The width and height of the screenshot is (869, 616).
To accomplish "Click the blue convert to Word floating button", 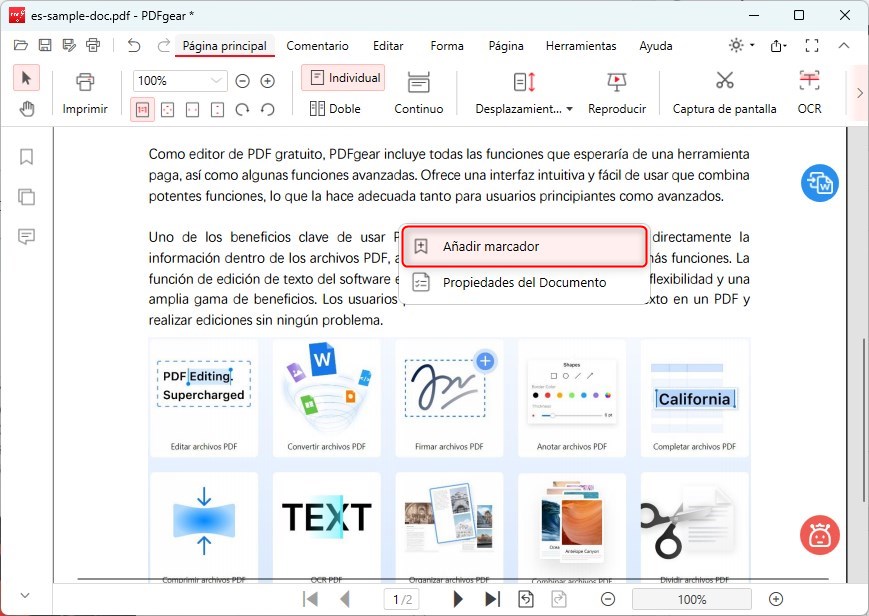I will click(820, 183).
